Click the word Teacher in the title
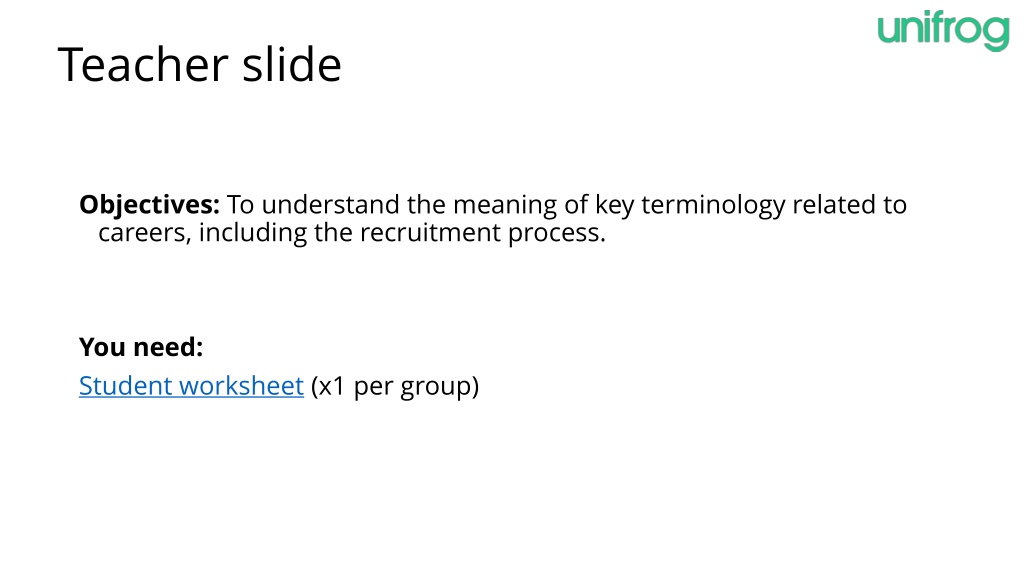Screen dimensions: 1024x576 point(143,65)
